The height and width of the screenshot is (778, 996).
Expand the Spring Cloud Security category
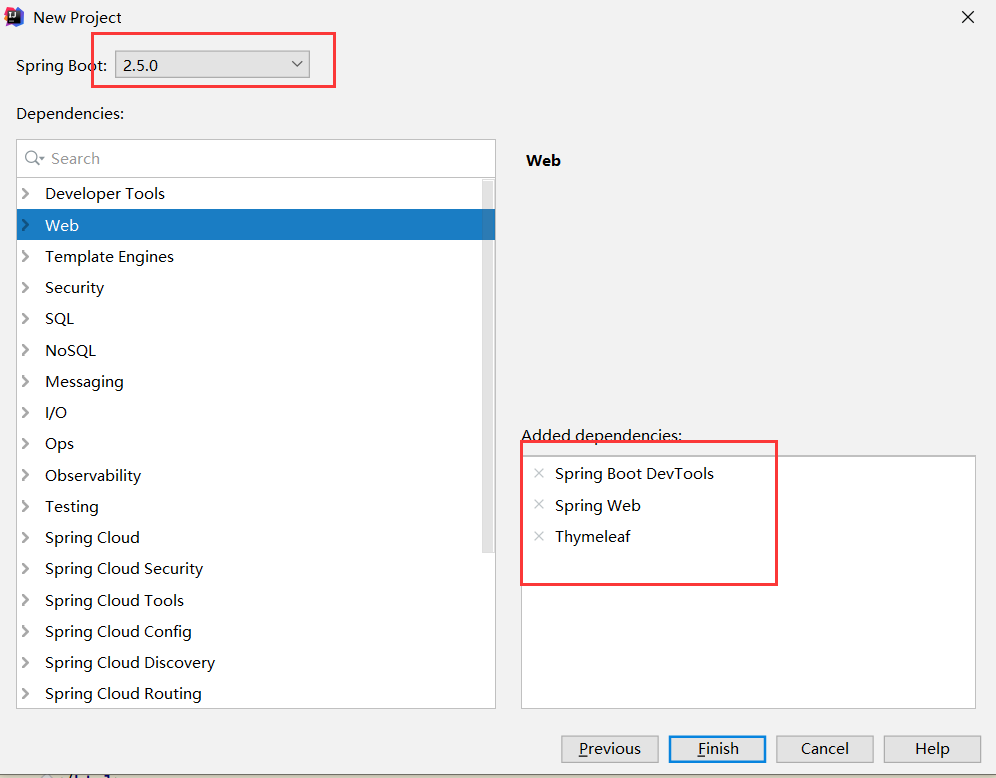(25, 568)
